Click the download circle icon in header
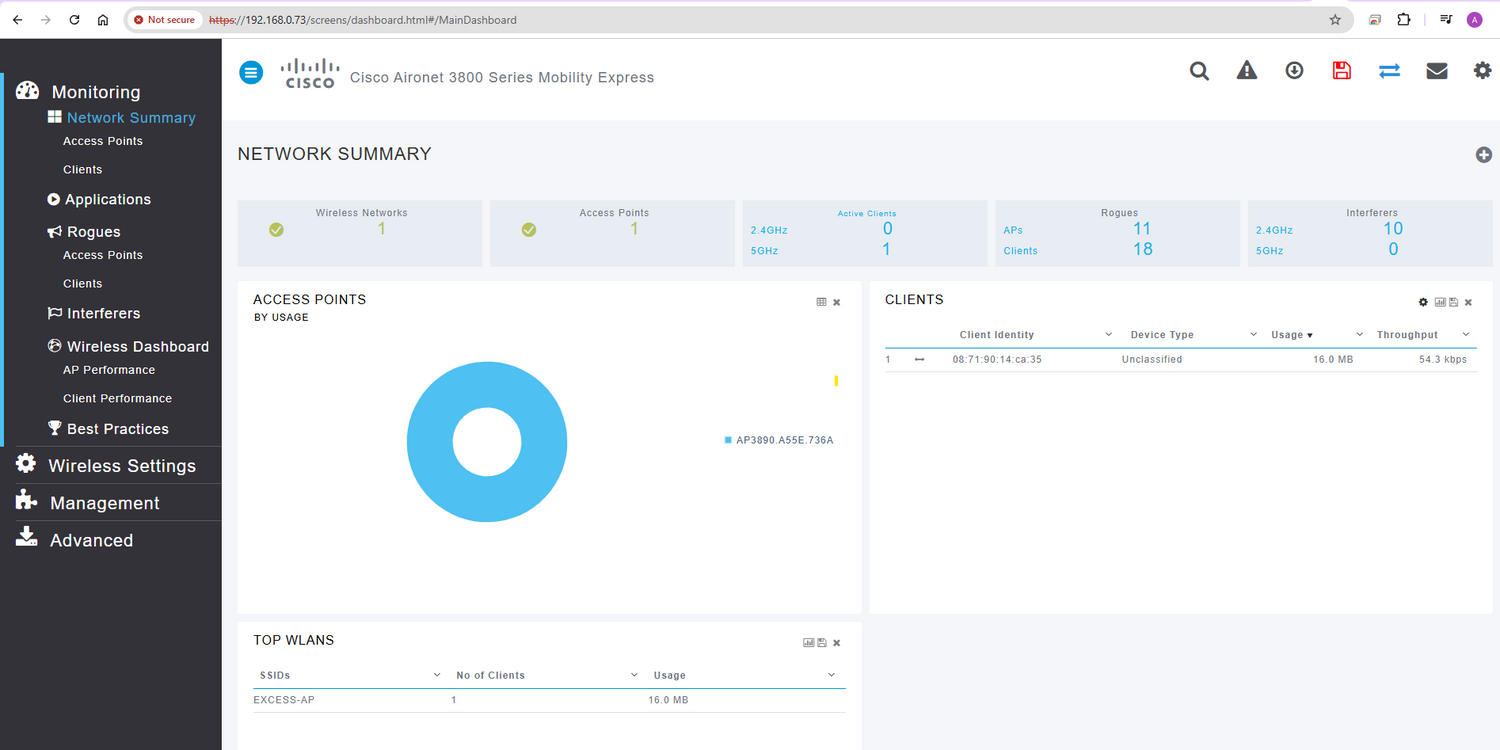 click(x=1294, y=71)
